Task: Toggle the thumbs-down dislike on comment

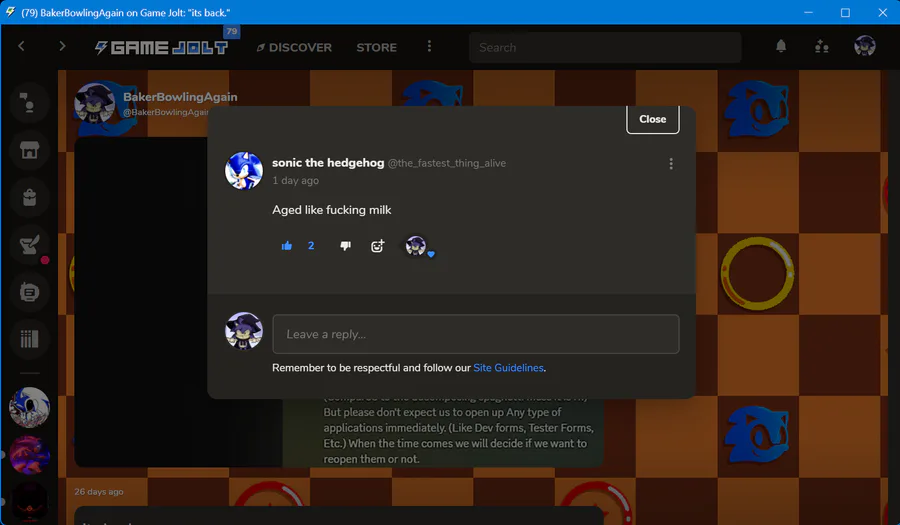Action: tap(346, 246)
